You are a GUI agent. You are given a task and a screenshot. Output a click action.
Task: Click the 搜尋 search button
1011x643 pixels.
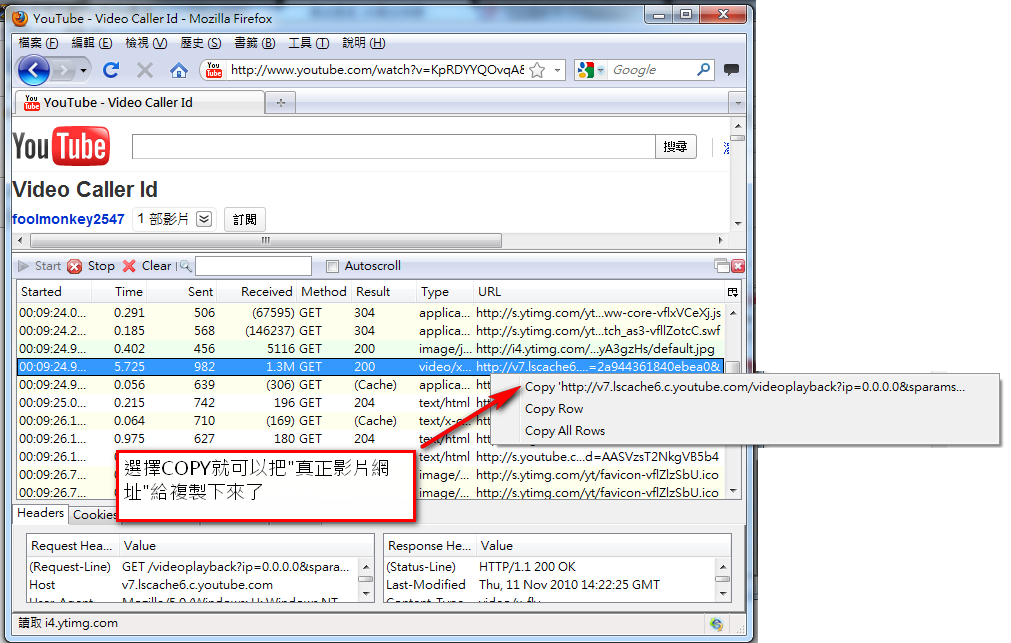pos(675,146)
